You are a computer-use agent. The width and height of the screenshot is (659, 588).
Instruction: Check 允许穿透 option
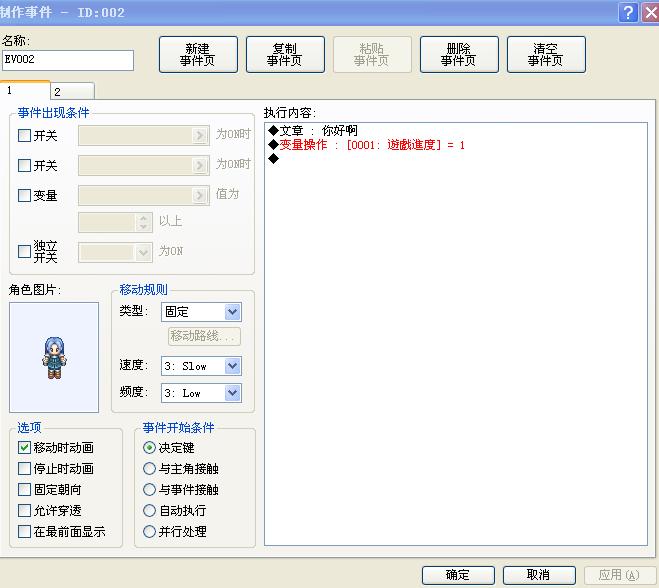point(24,511)
